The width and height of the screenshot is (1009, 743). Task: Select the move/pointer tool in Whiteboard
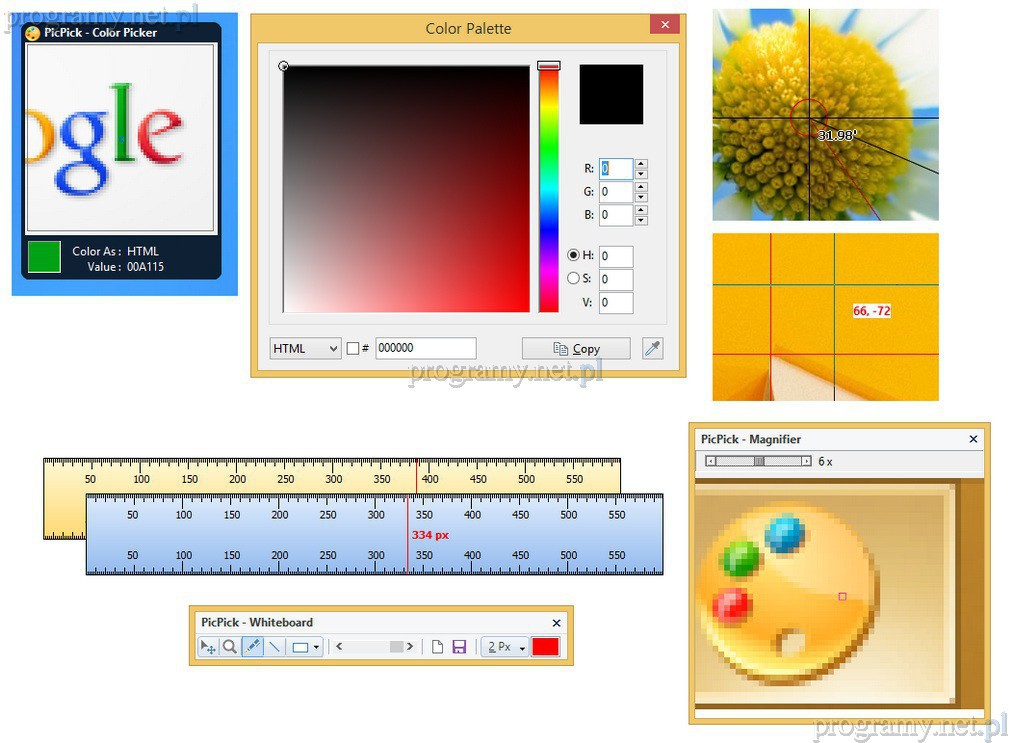pos(207,647)
